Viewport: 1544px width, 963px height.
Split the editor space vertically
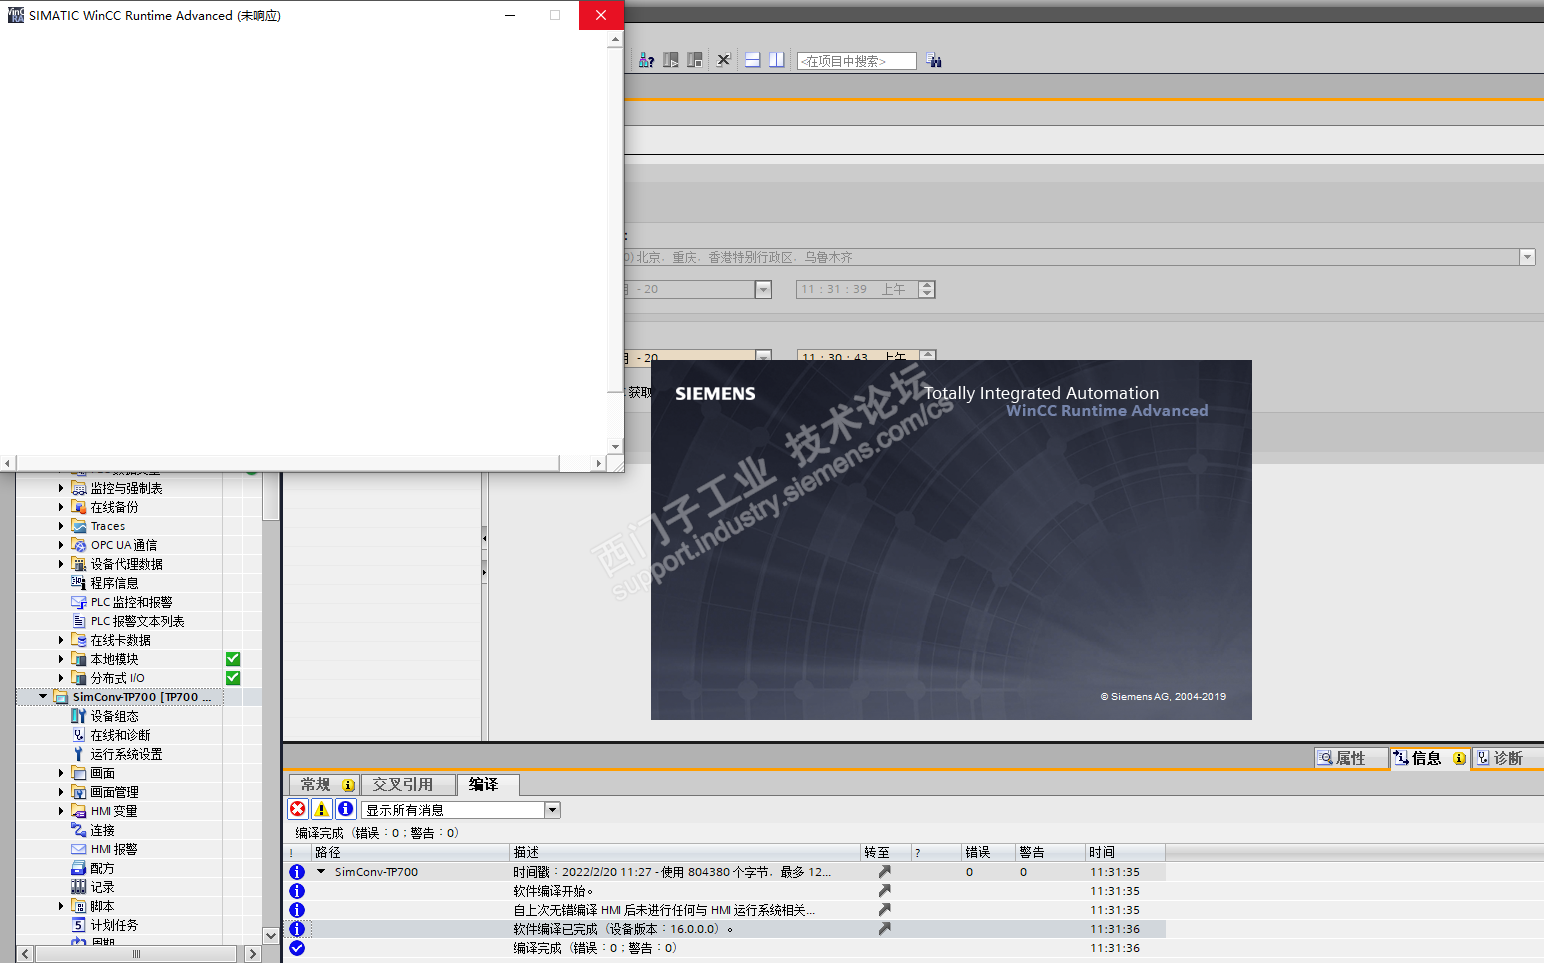[777, 60]
